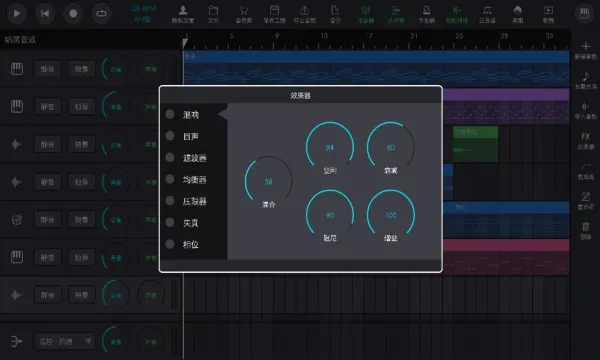Image resolution: width=600 pixels, height=360 pixels.
Task: Toggle the triplet 三连音 music note icon
Action: pos(487,10)
